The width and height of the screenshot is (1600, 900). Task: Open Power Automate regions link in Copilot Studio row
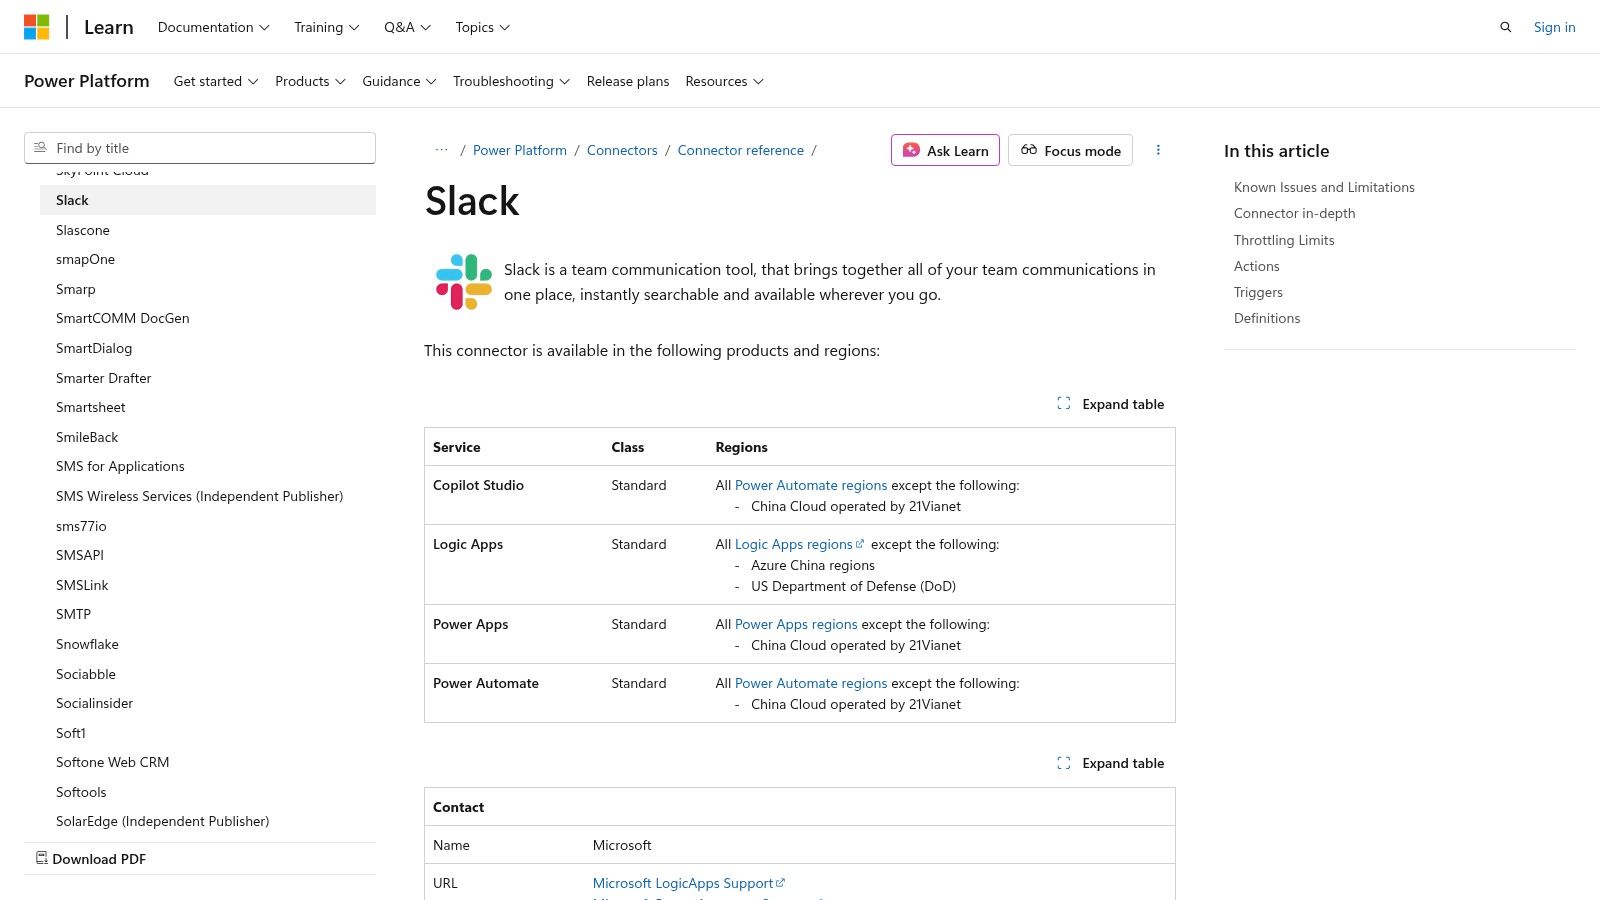click(811, 485)
